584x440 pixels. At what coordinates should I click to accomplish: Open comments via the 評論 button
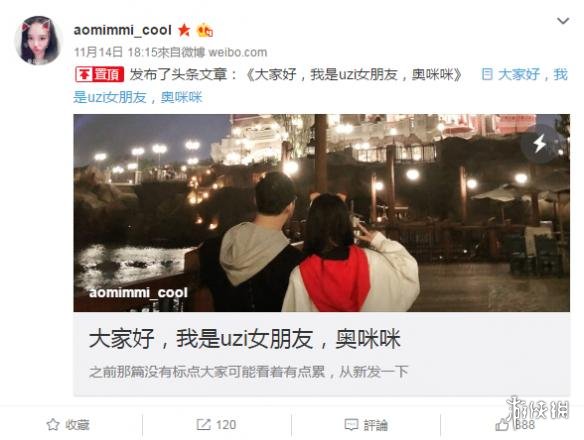click(366, 425)
